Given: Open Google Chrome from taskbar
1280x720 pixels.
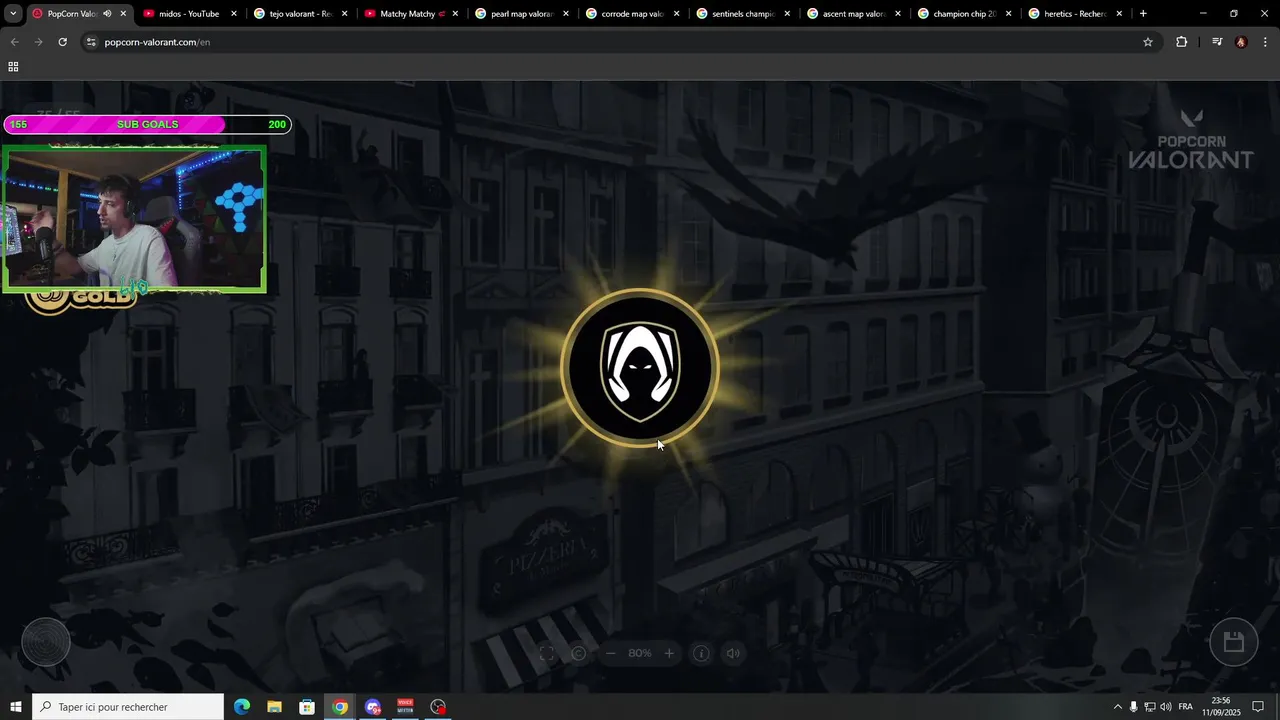Looking at the screenshot, I should point(340,707).
